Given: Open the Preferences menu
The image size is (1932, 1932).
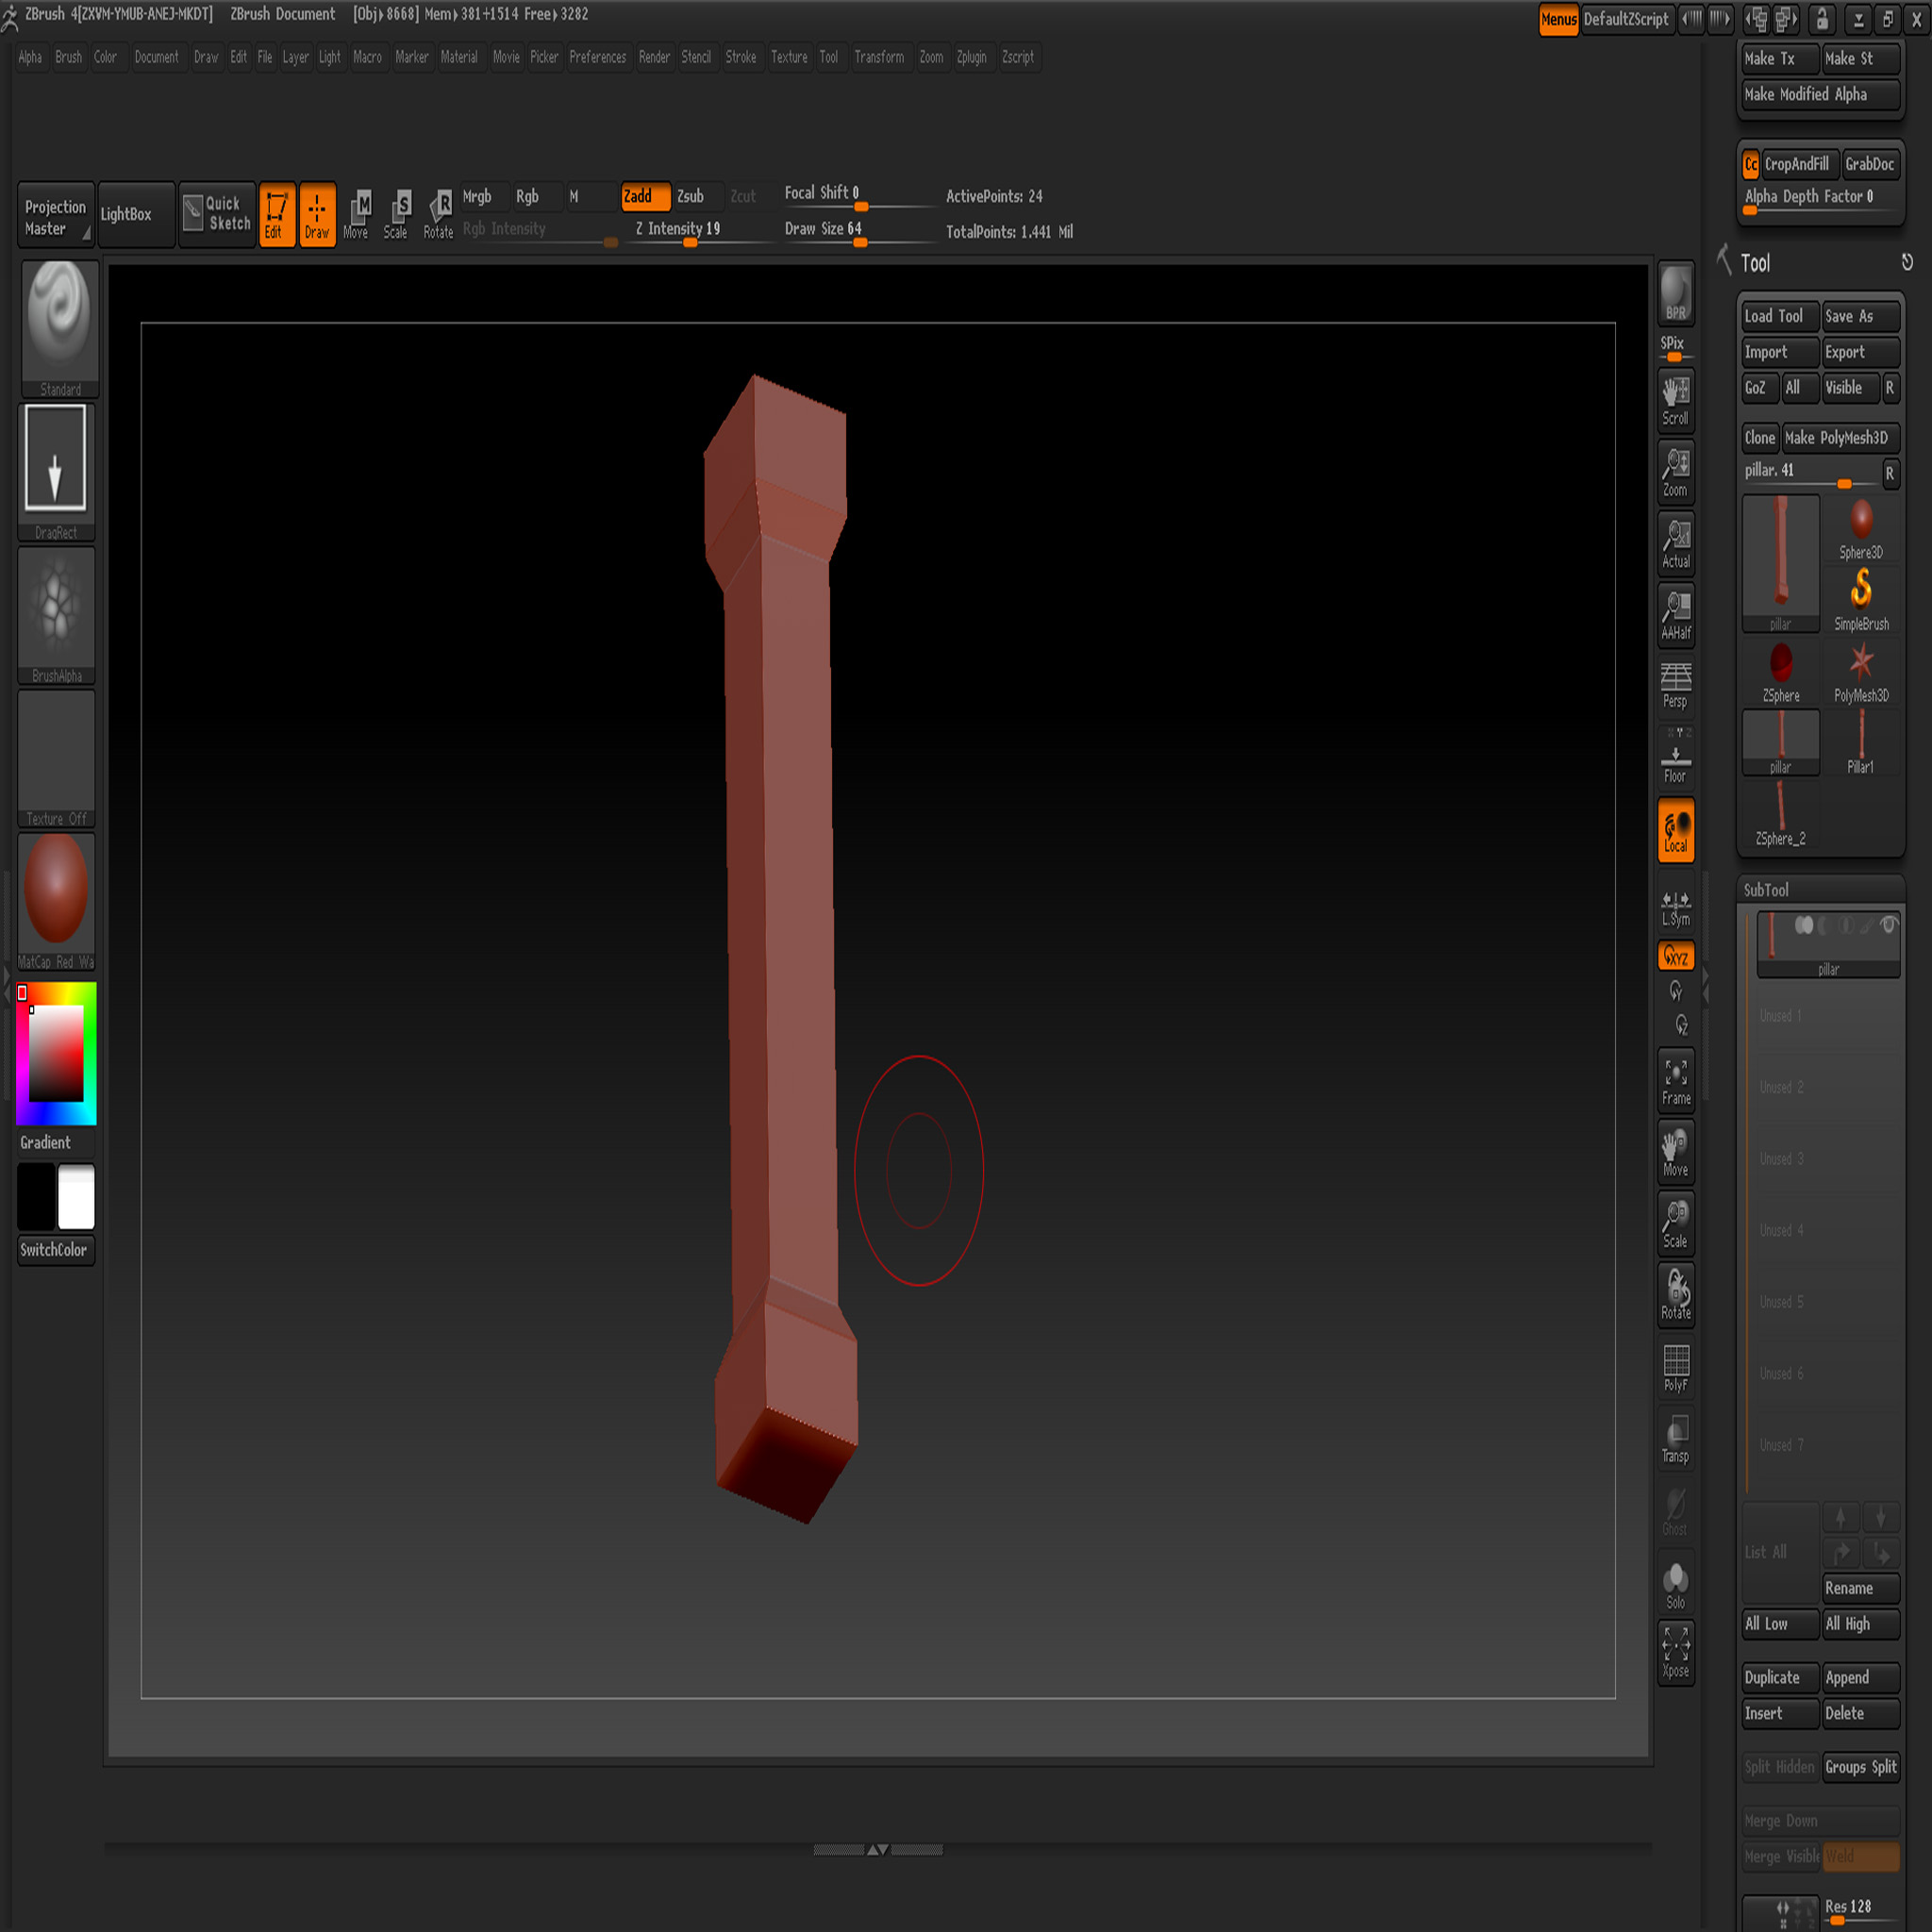Looking at the screenshot, I should click(x=597, y=57).
